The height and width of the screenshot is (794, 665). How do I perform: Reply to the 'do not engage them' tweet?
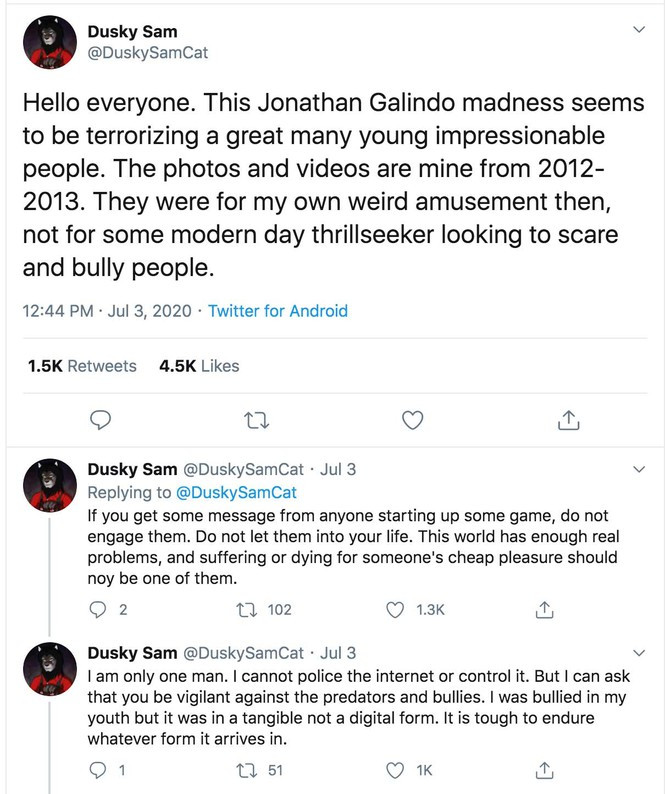(97, 609)
